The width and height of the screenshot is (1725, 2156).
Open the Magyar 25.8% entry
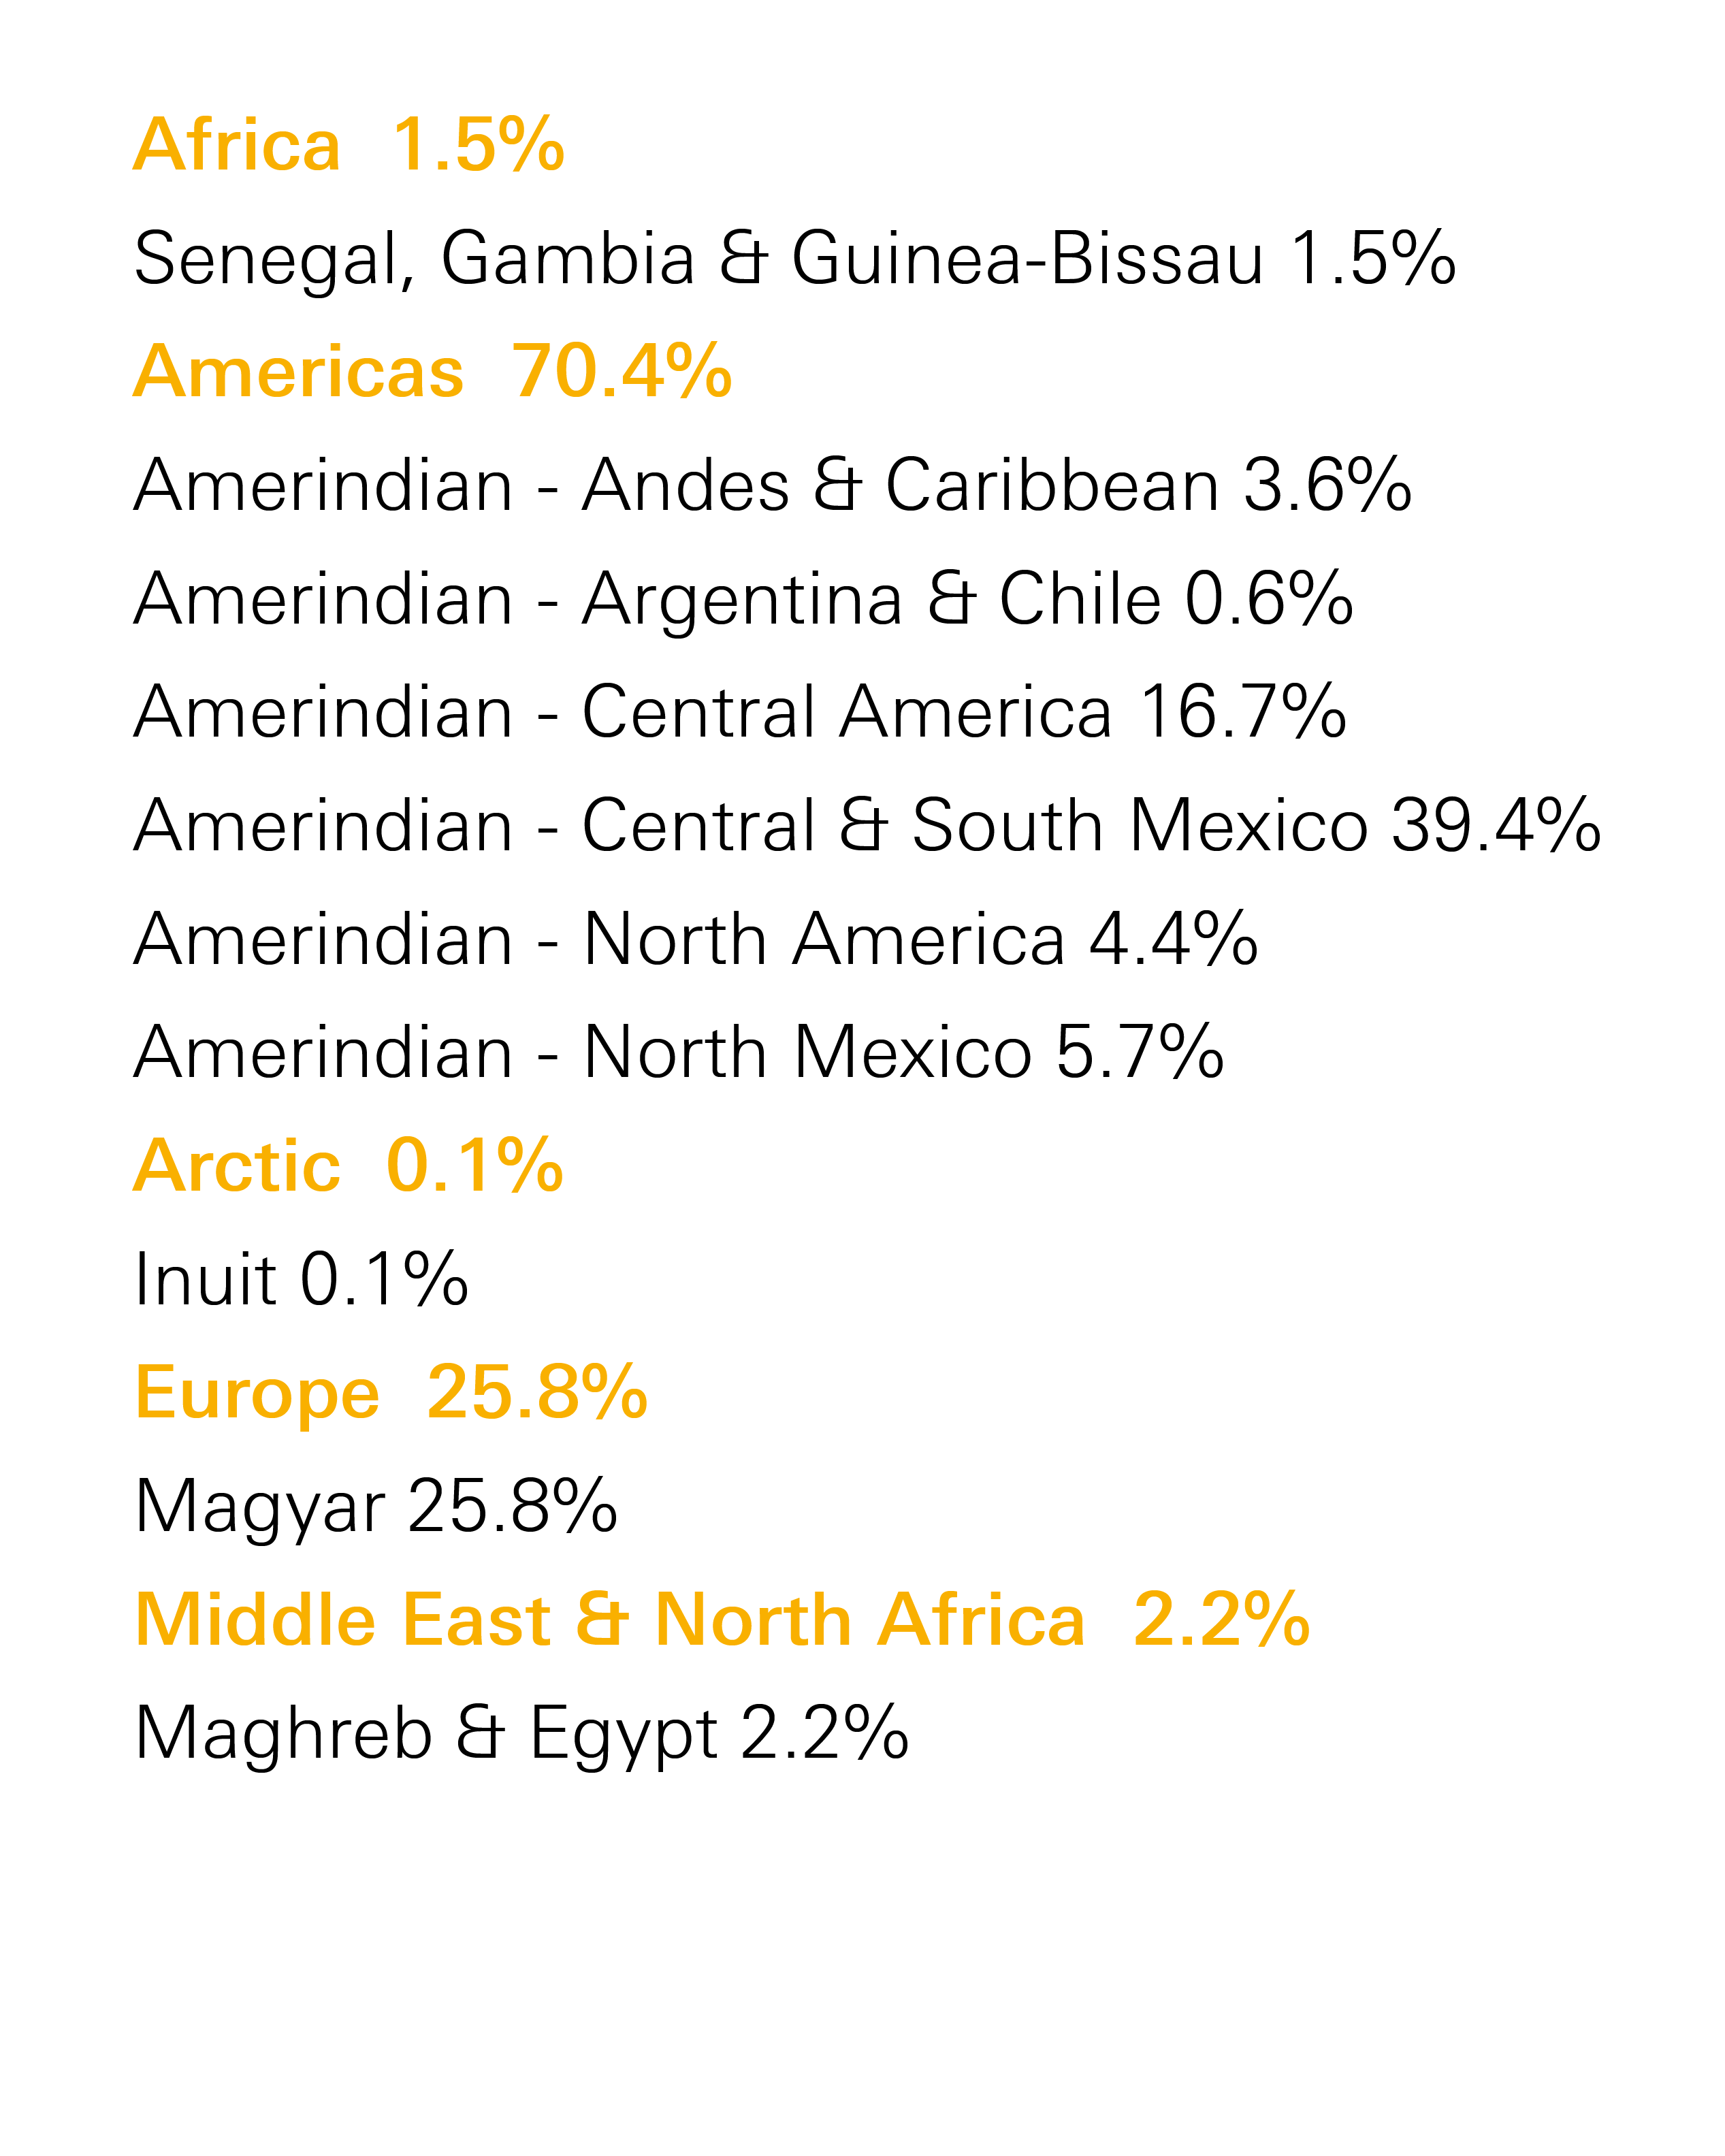[376, 1508]
